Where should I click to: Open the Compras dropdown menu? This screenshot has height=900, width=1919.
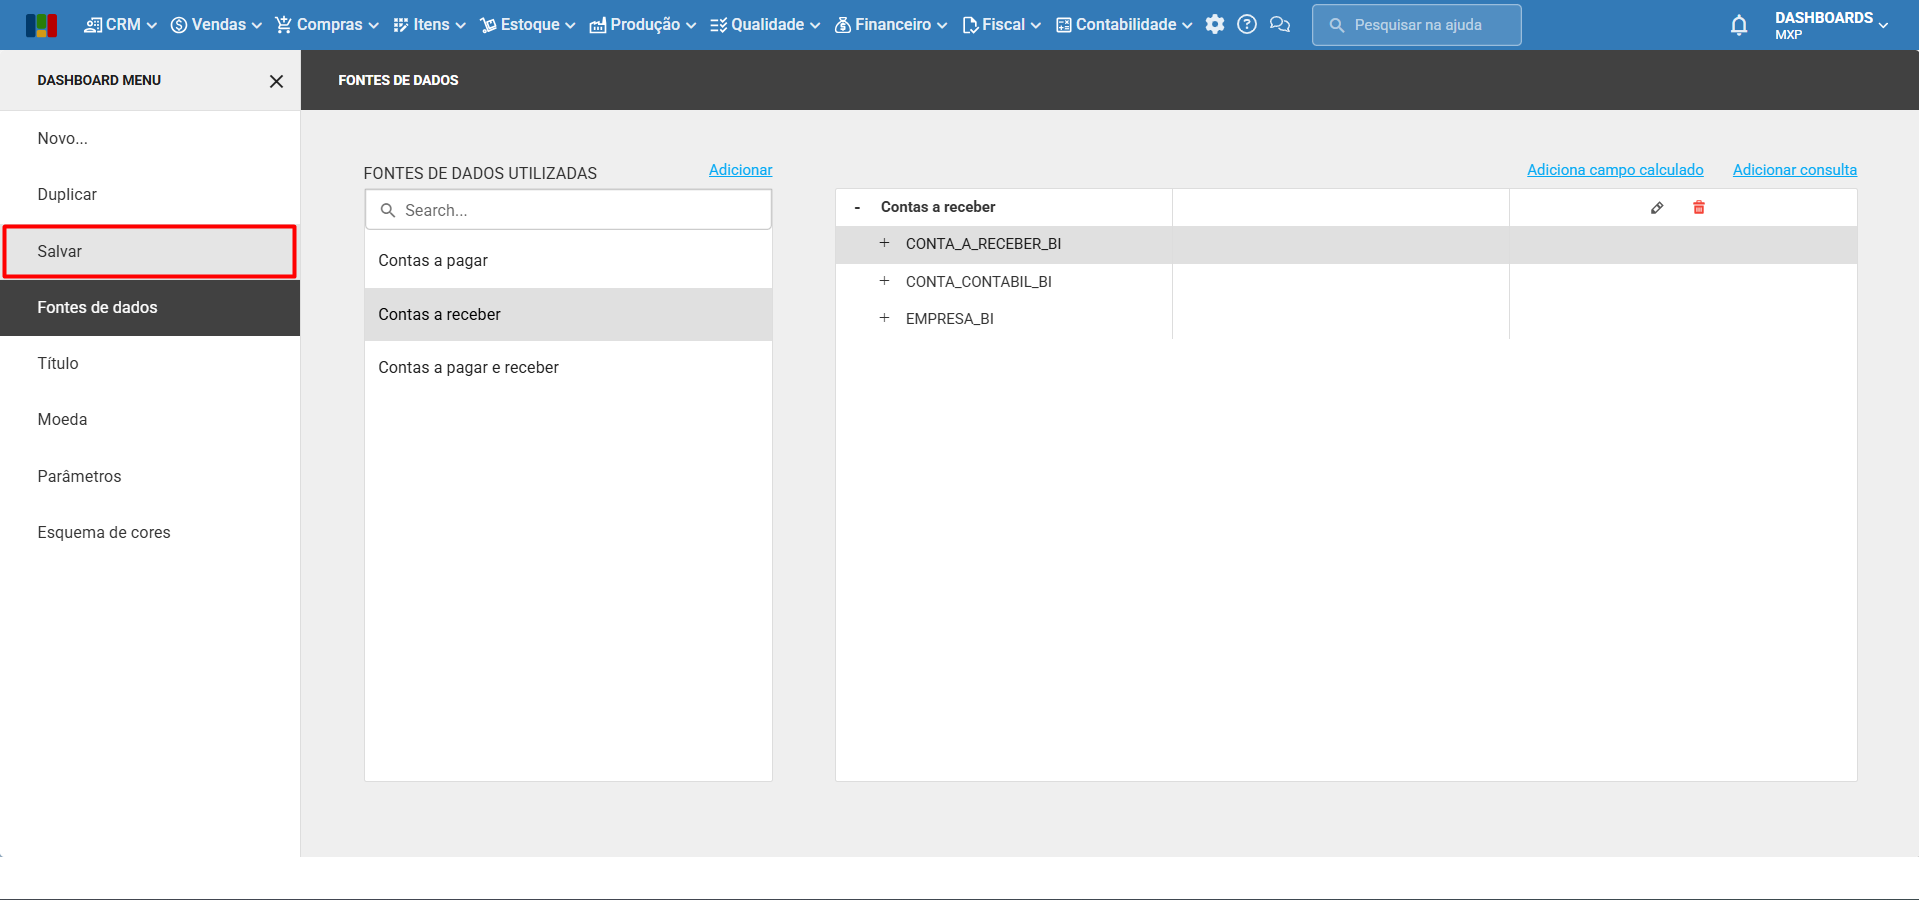coord(327,25)
